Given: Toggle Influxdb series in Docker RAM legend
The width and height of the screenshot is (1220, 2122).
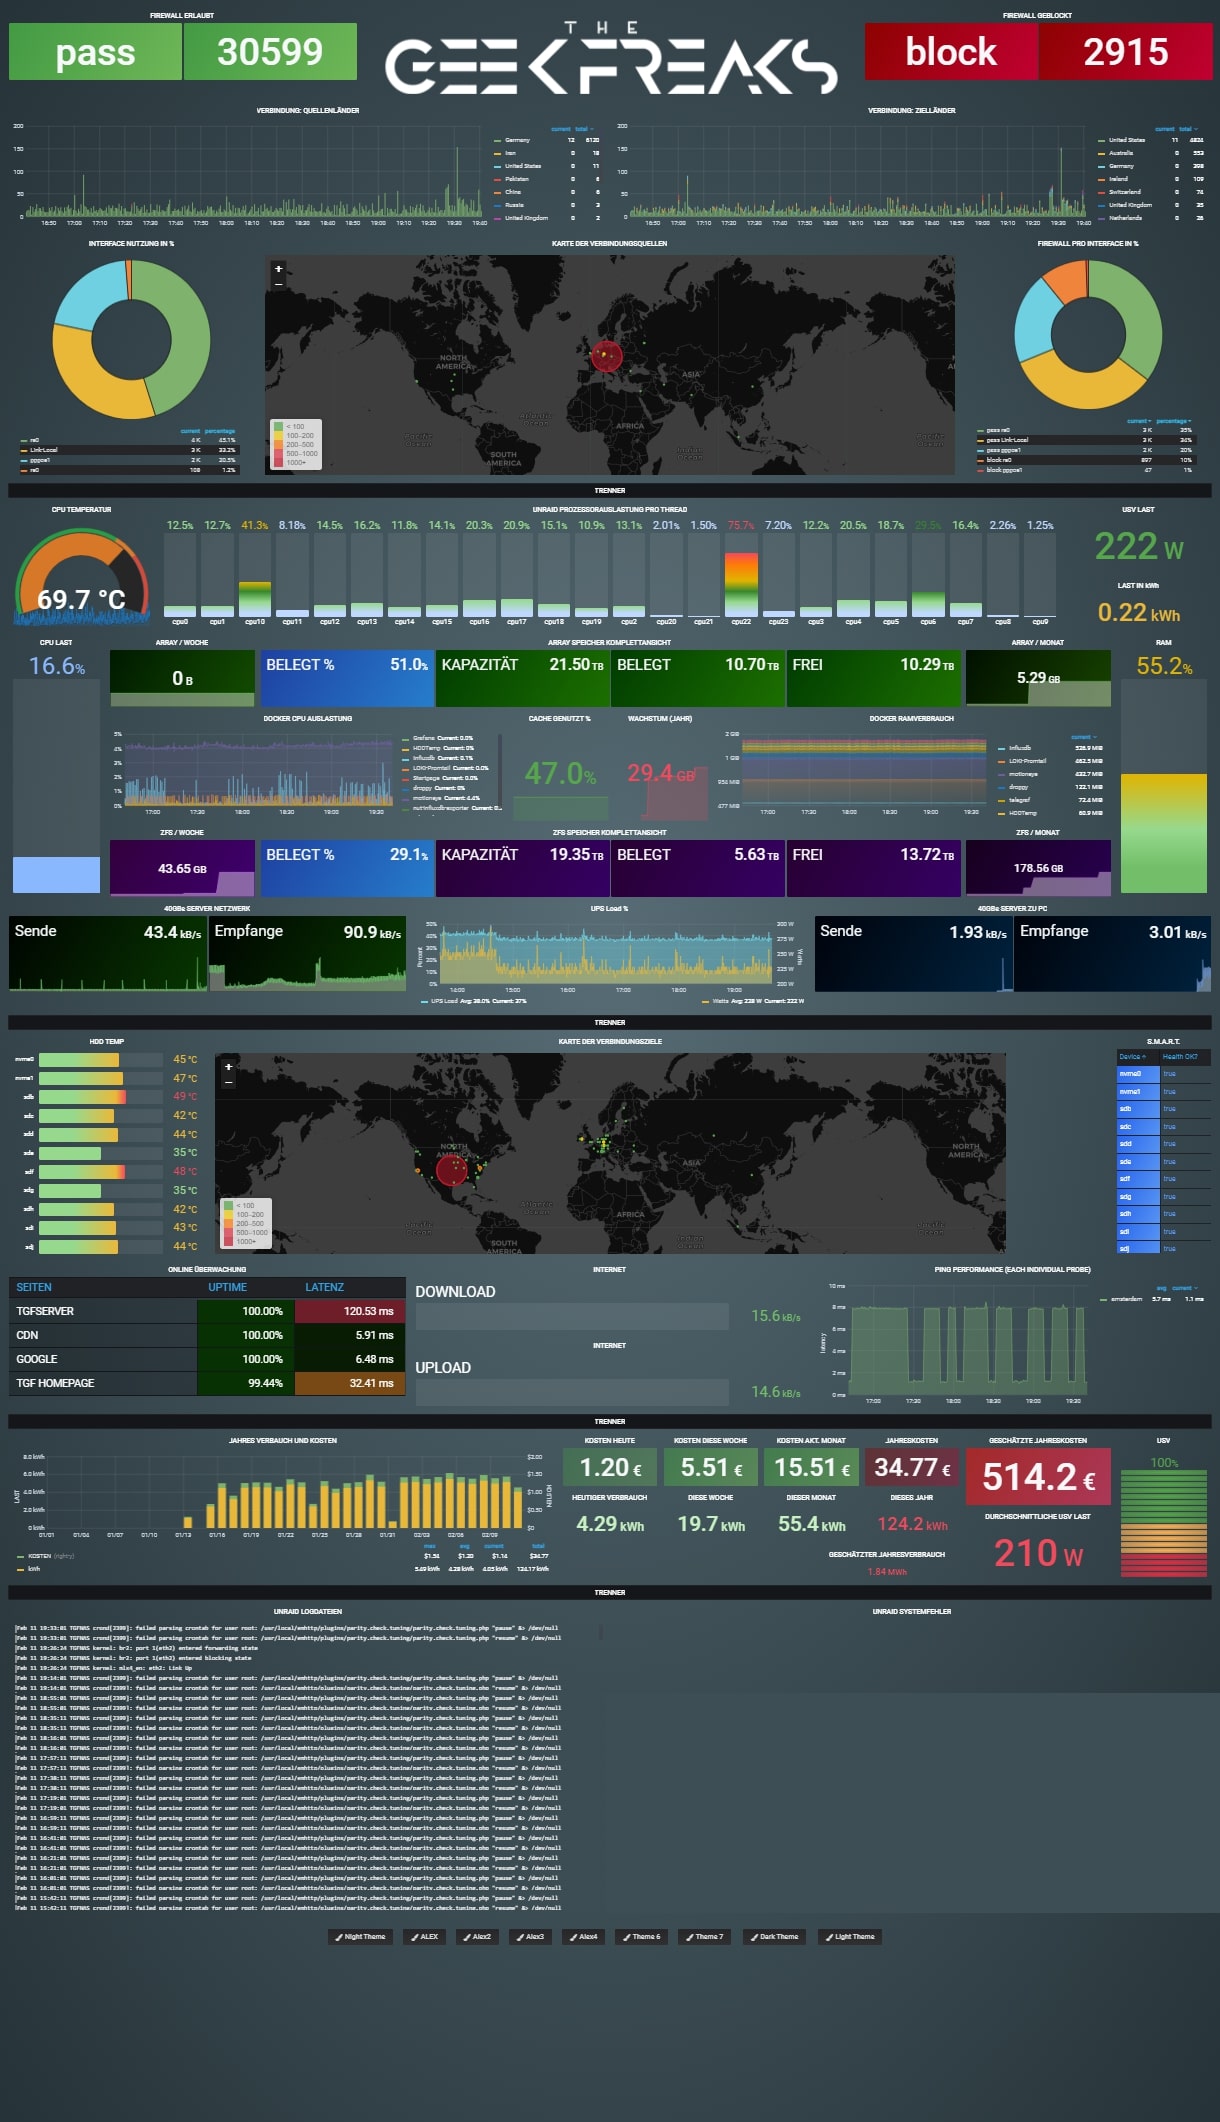Looking at the screenshot, I should (1020, 748).
